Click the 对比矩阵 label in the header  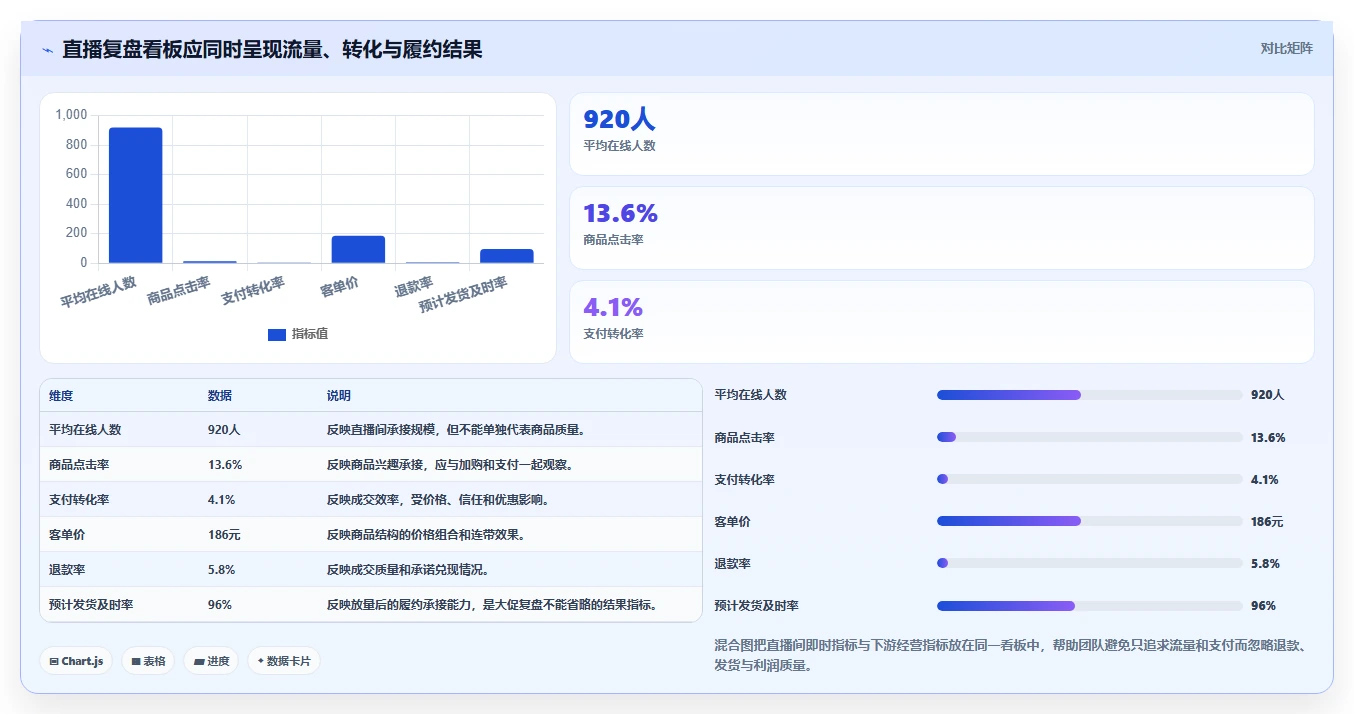(x=1287, y=48)
